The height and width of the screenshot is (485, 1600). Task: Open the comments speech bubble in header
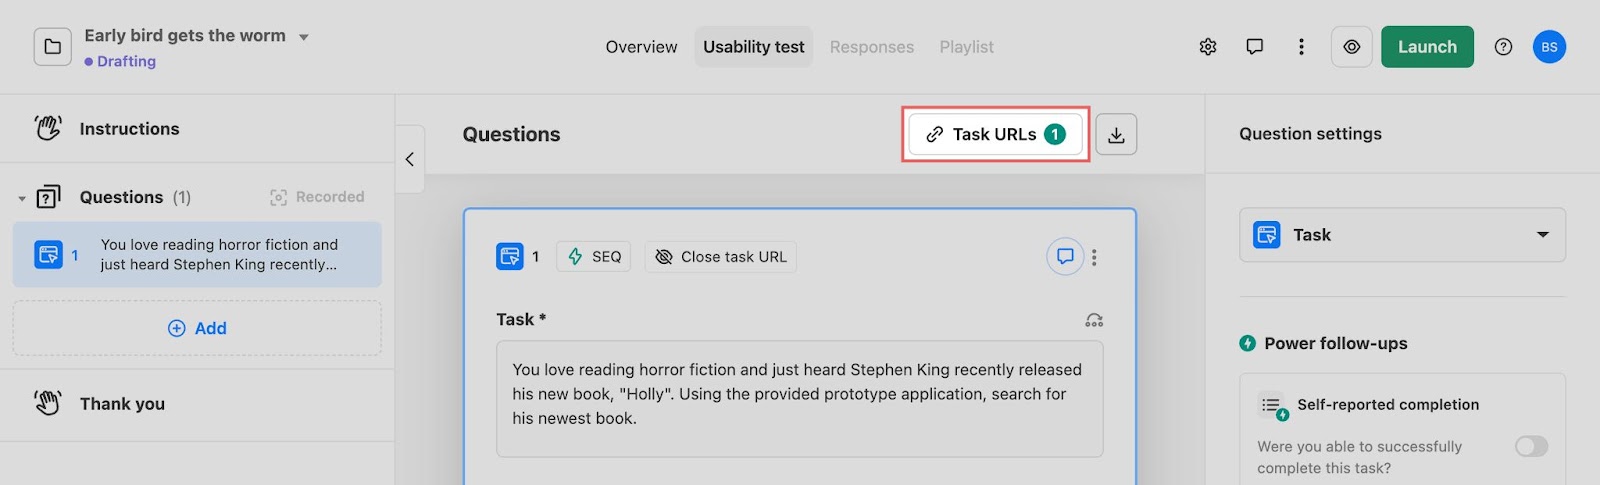[x=1254, y=47]
